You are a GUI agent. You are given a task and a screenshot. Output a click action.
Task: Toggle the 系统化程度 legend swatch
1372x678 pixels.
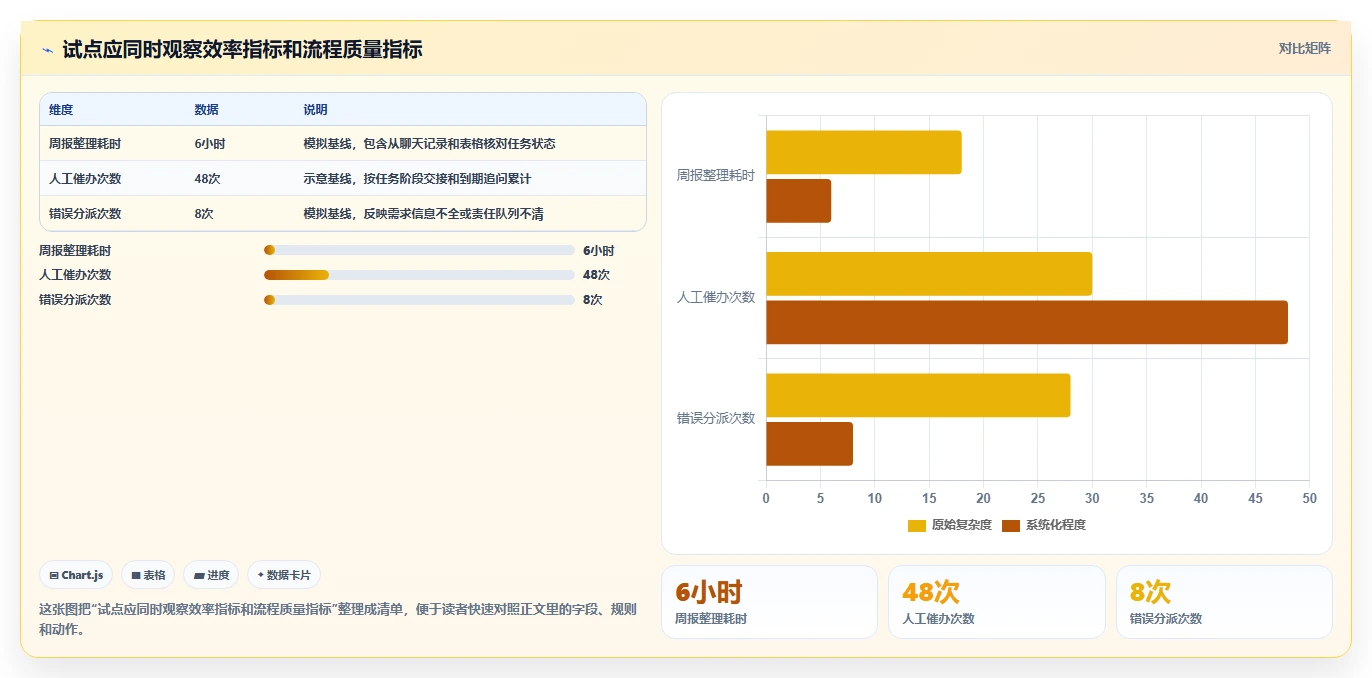[x=1011, y=525]
